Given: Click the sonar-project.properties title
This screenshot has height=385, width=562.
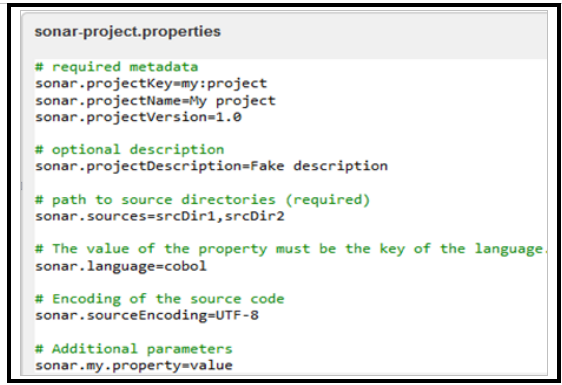Looking at the screenshot, I should 128,32.
